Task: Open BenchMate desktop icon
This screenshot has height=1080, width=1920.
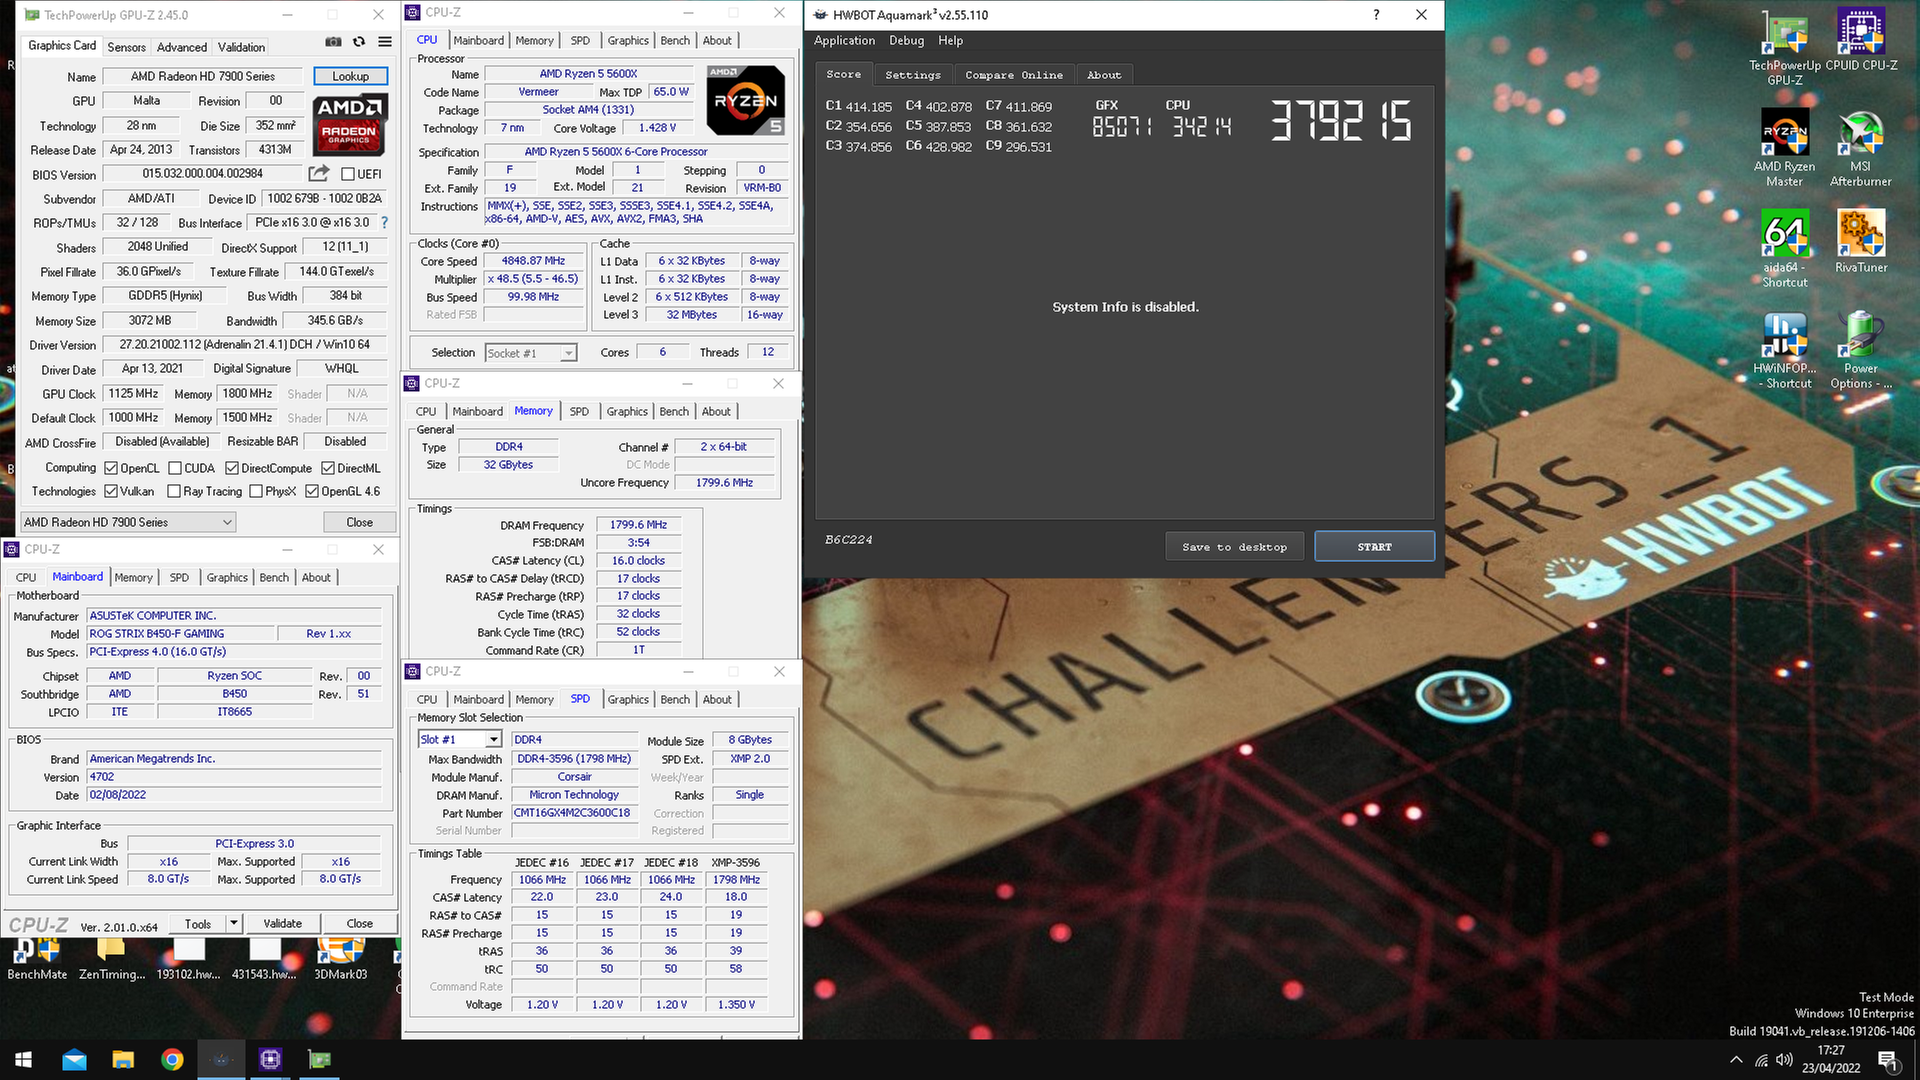Action: tap(37, 959)
